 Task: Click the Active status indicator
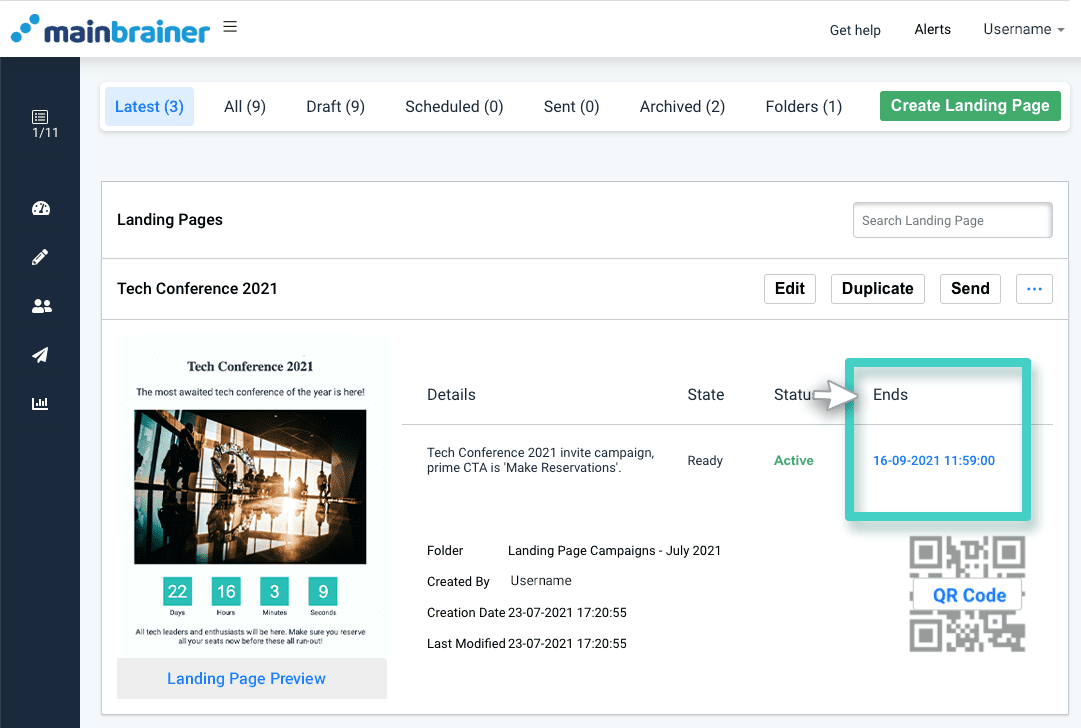tap(793, 460)
